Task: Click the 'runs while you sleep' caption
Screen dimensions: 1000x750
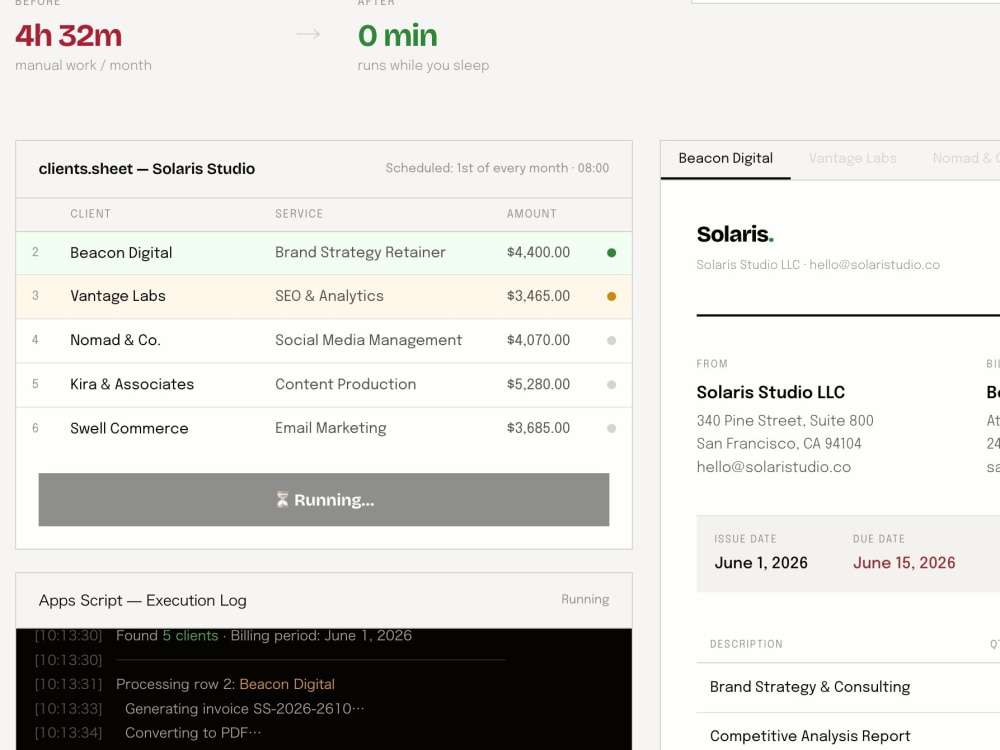Action: point(423,65)
